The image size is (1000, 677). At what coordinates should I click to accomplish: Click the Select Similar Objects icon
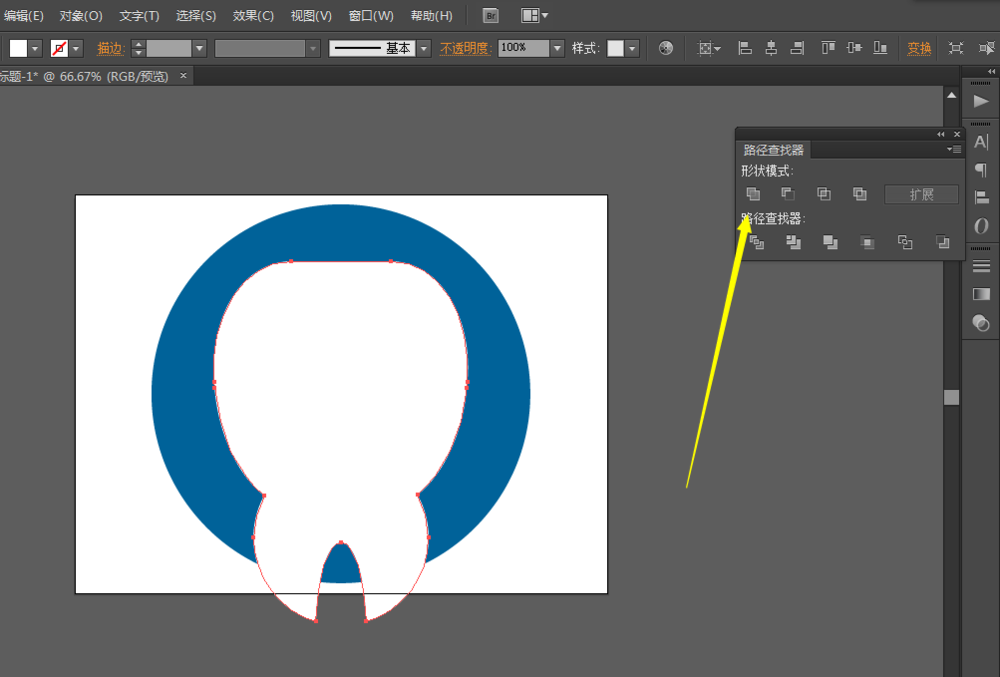click(x=987, y=48)
